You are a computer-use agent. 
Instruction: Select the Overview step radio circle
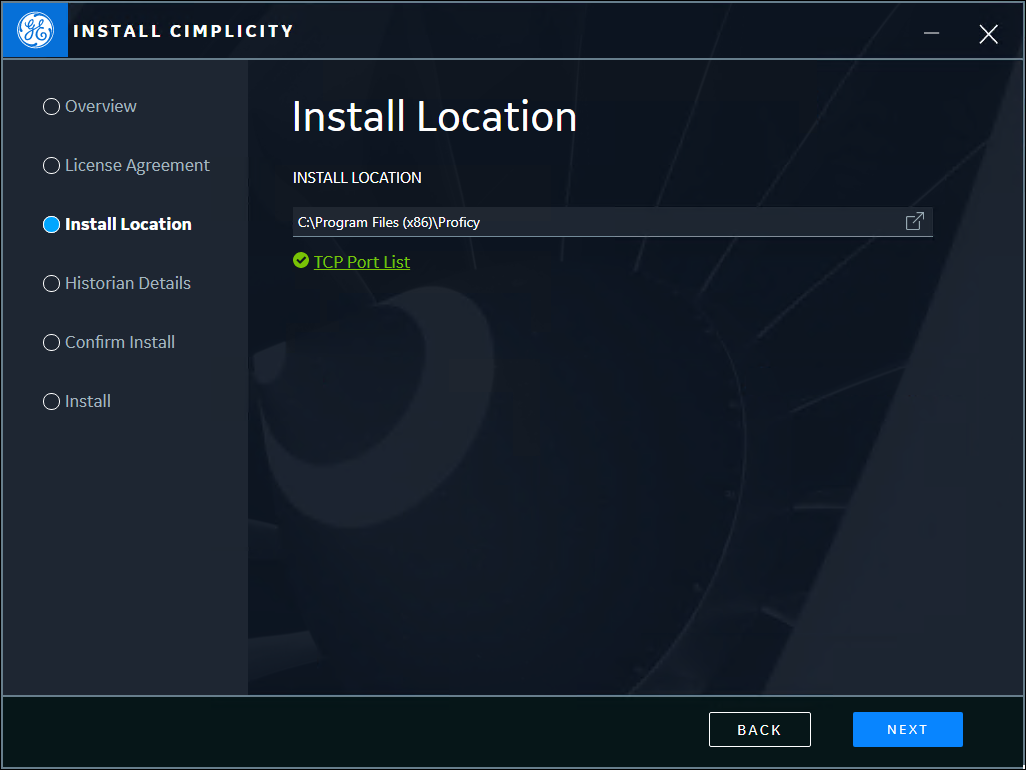(51, 107)
